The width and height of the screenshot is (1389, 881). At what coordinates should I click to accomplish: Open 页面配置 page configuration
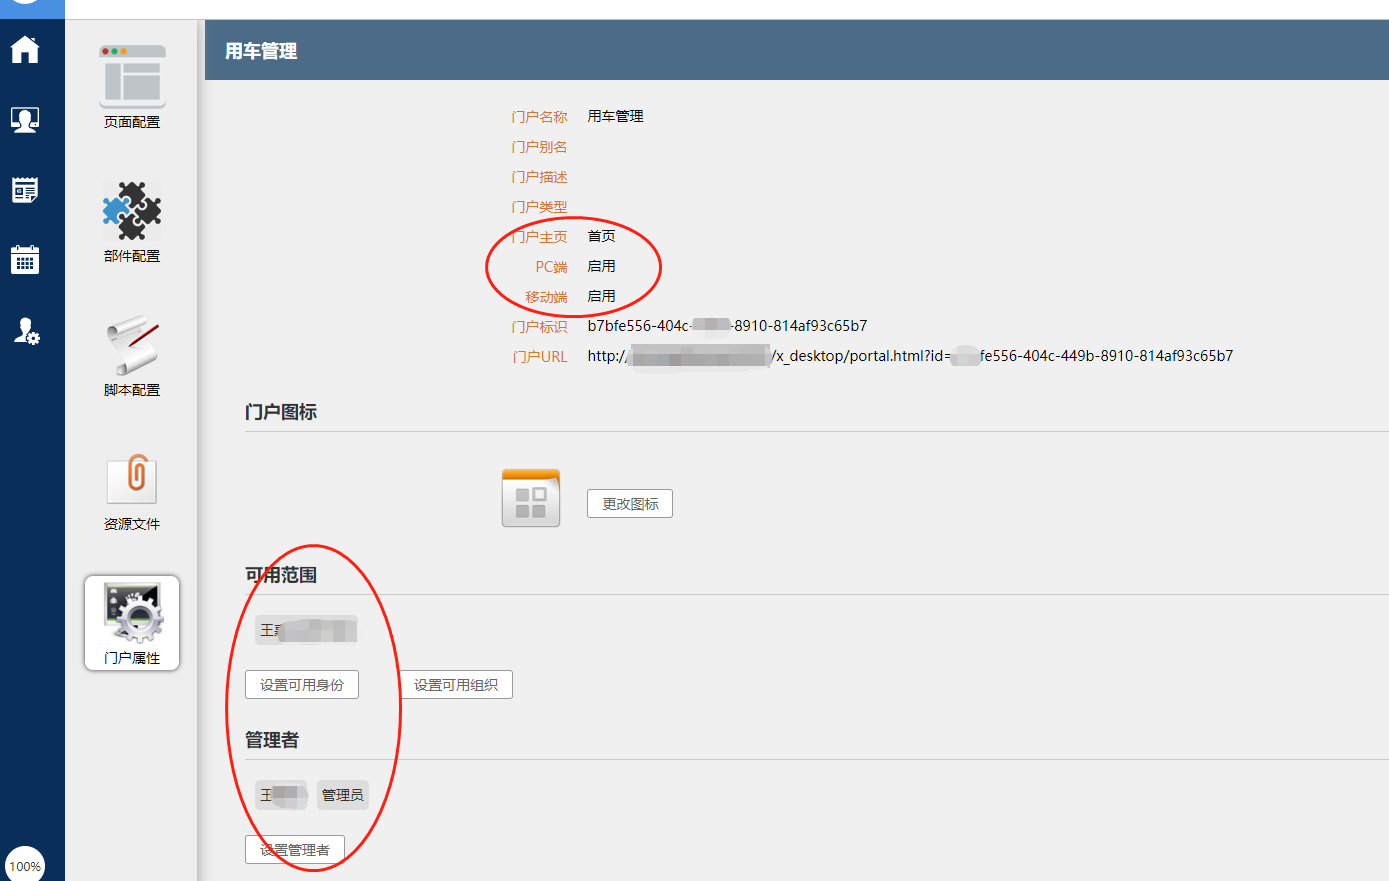point(132,87)
